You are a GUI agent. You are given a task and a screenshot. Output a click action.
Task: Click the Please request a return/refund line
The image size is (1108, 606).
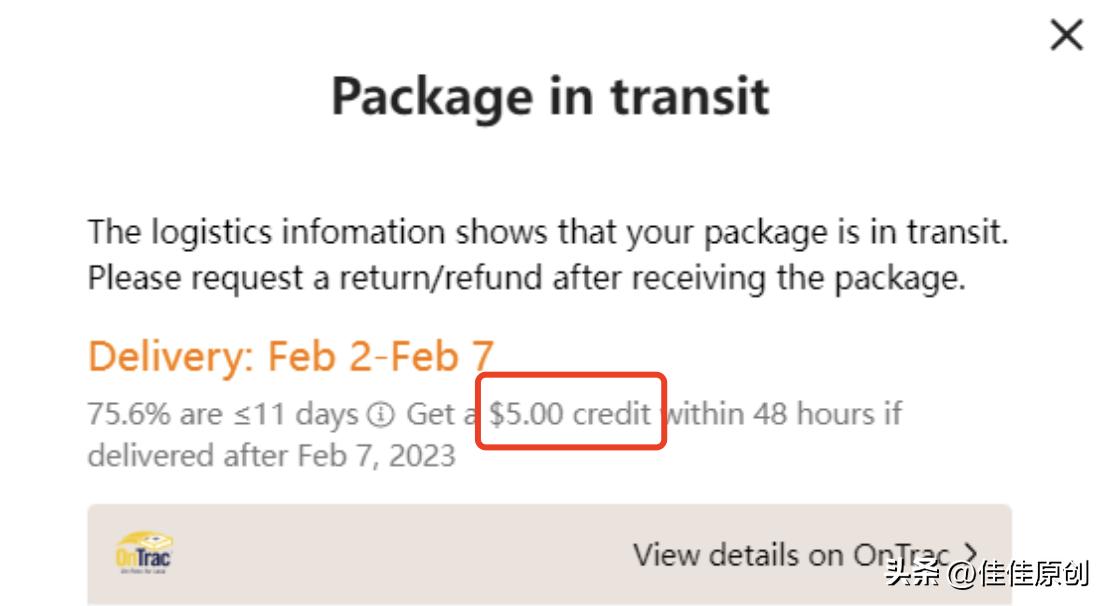526,277
